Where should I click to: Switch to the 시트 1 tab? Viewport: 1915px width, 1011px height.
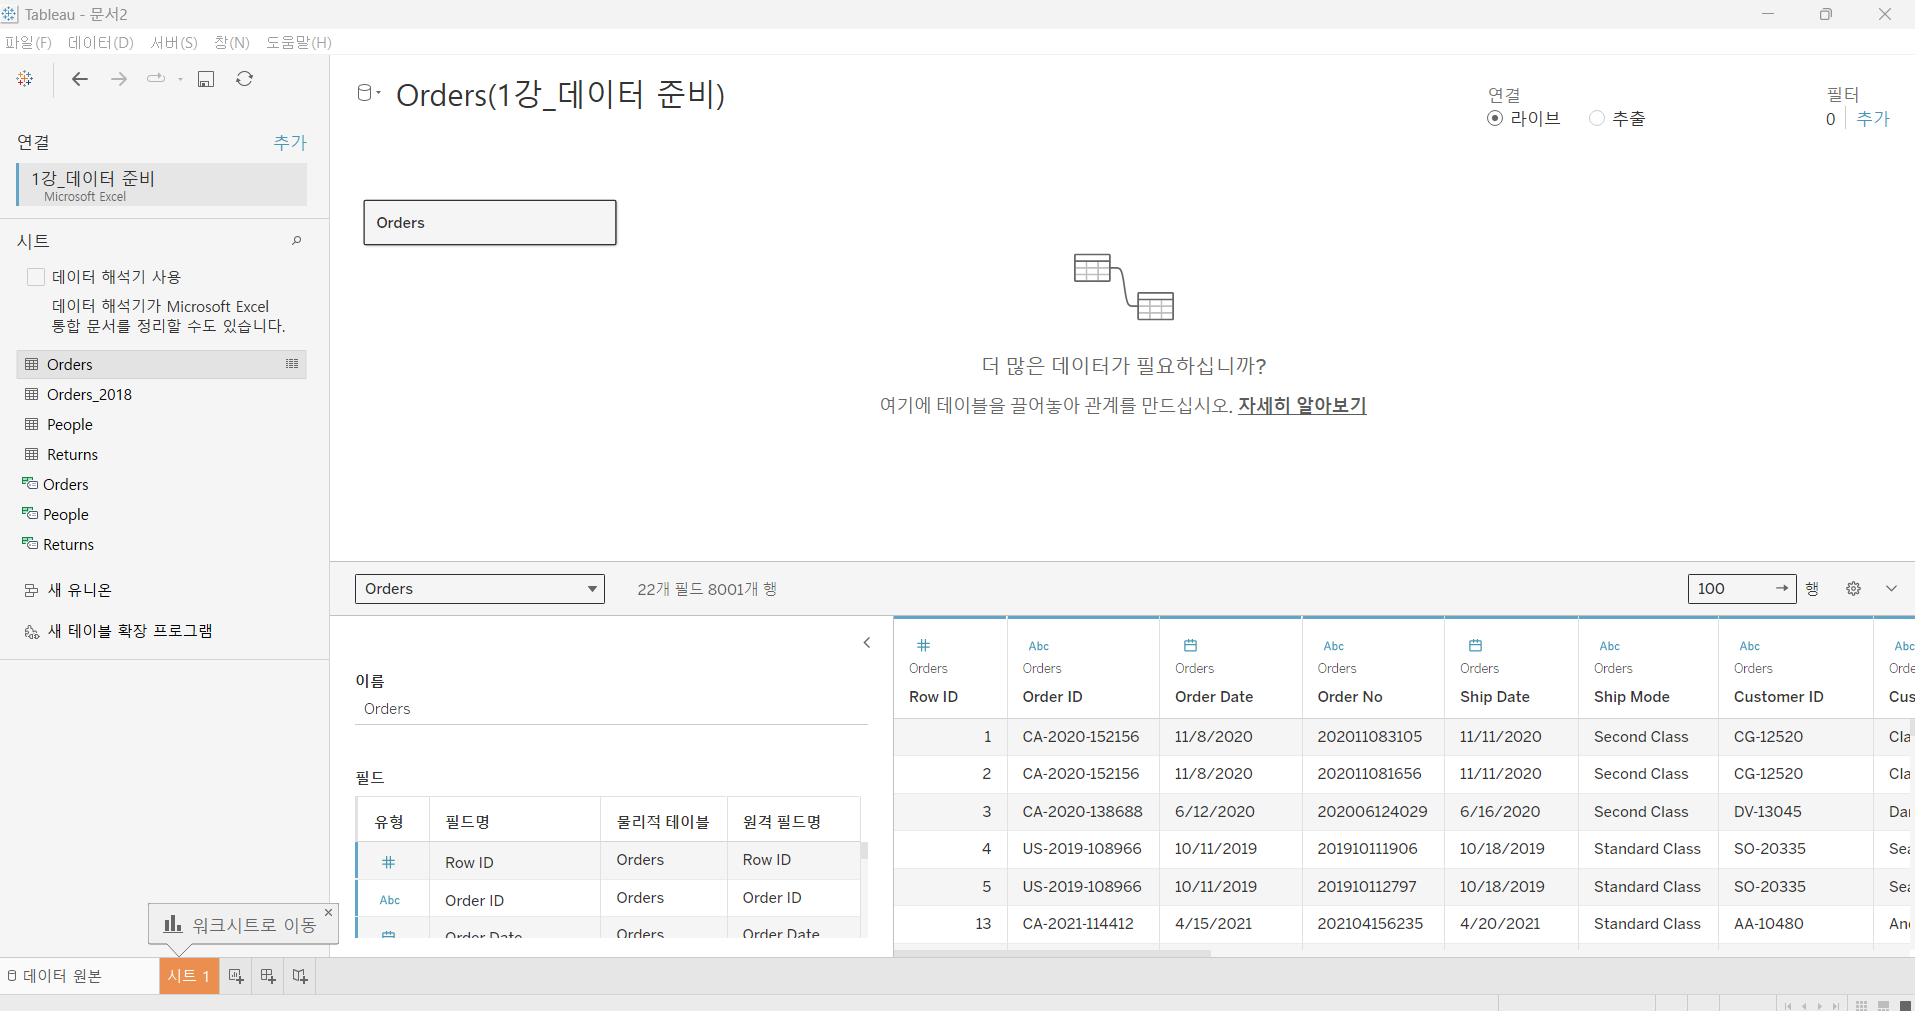[x=188, y=976]
